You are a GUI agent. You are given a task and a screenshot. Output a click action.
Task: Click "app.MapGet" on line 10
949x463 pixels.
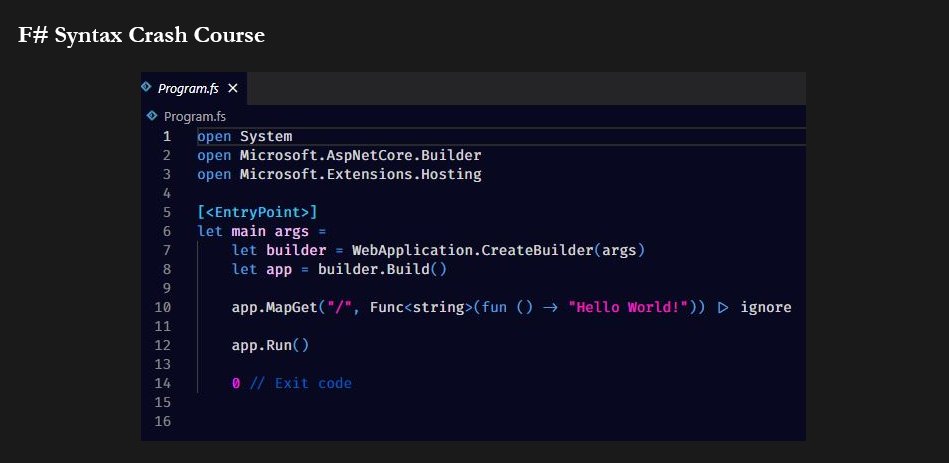[275, 307]
